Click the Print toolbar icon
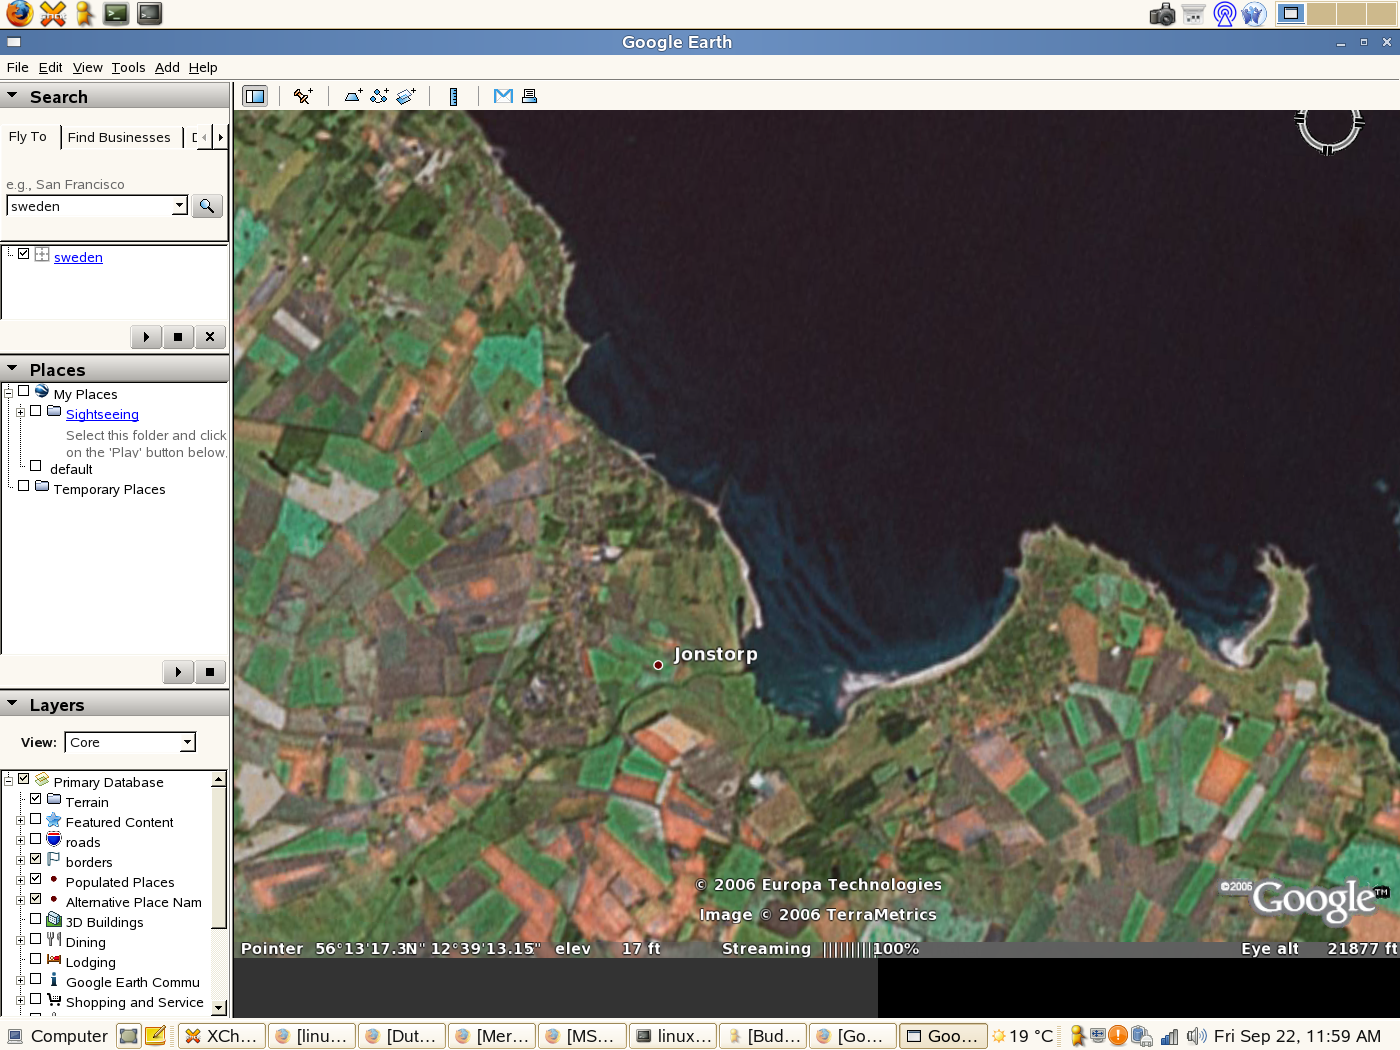The width and height of the screenshot is (1400, 1050). 529,96
